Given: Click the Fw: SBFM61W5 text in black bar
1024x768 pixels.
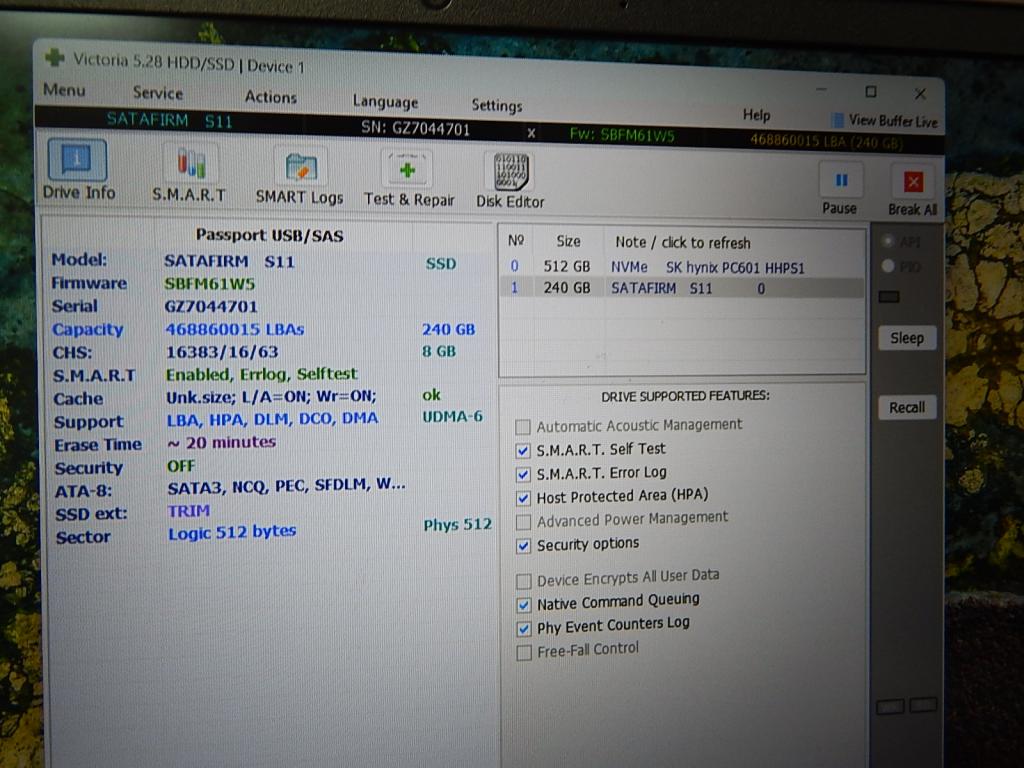Looking at the screenshot, I should 622,136.
